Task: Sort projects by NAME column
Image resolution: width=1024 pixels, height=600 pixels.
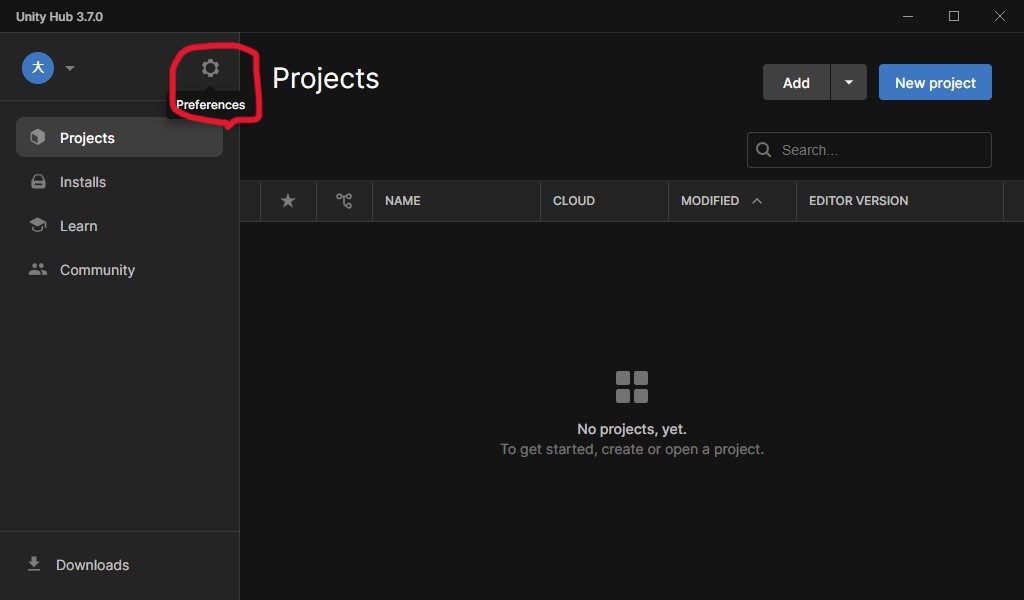Action: [402, 201]
